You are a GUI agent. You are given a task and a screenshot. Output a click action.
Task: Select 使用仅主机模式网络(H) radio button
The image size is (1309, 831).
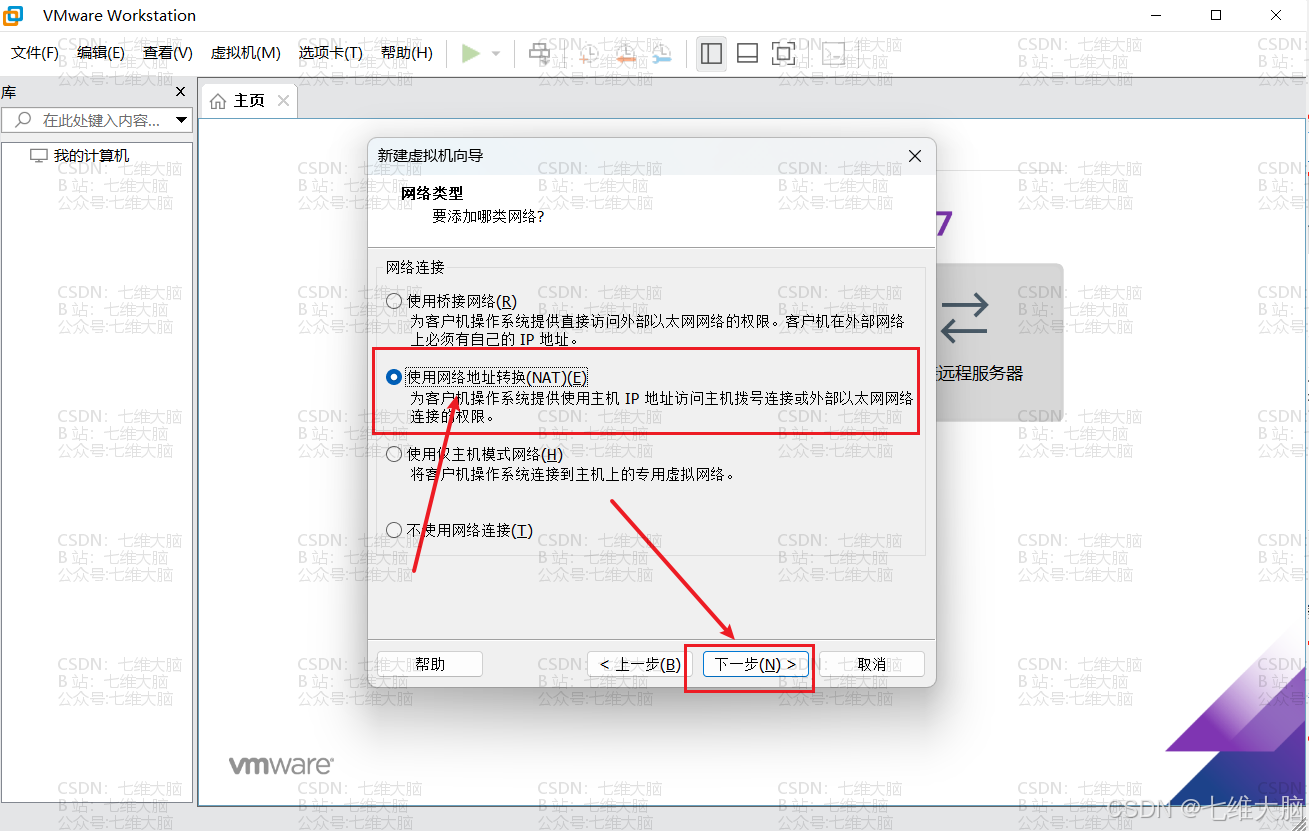click(x=394, y=454)
